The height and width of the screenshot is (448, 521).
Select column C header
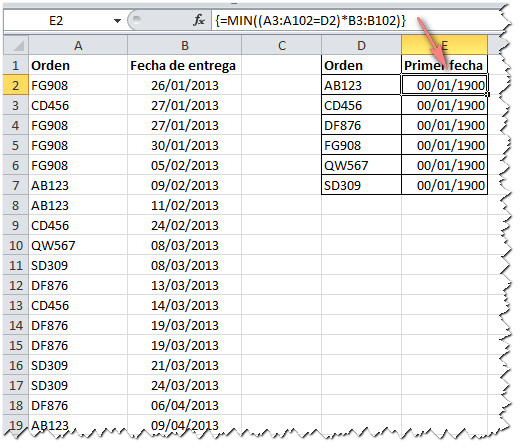[x=282, y=45]
